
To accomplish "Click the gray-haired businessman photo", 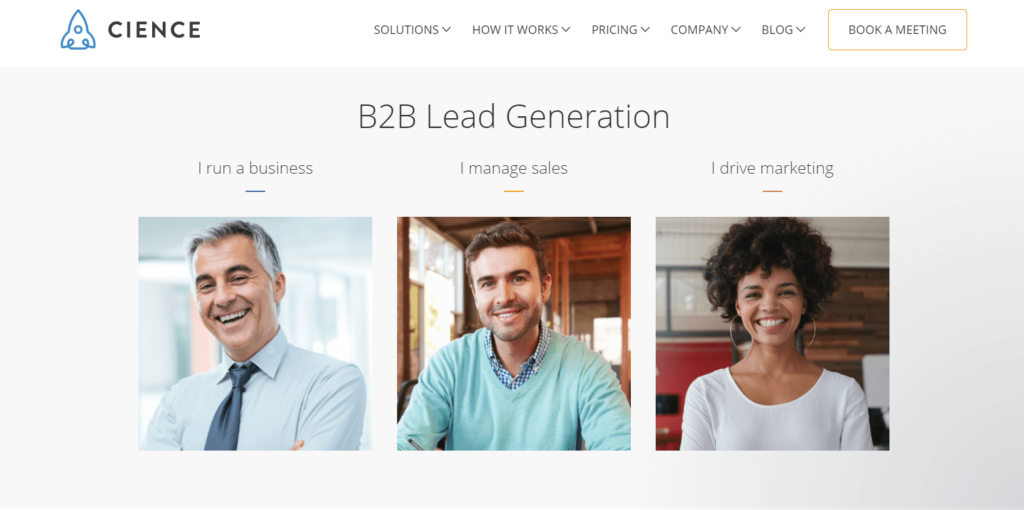I will (255, 334).
